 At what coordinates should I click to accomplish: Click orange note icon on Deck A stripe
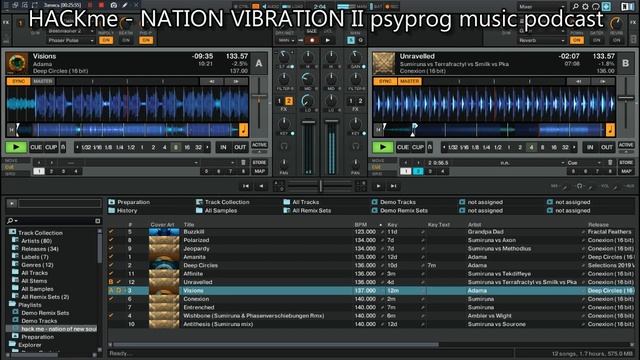(243, 130)
